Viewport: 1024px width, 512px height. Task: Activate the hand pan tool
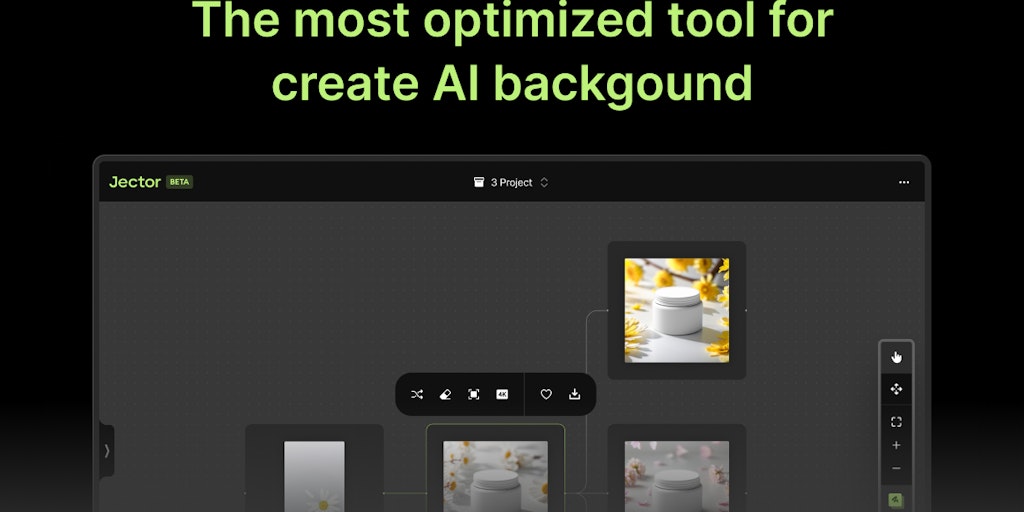coord(896,357)
